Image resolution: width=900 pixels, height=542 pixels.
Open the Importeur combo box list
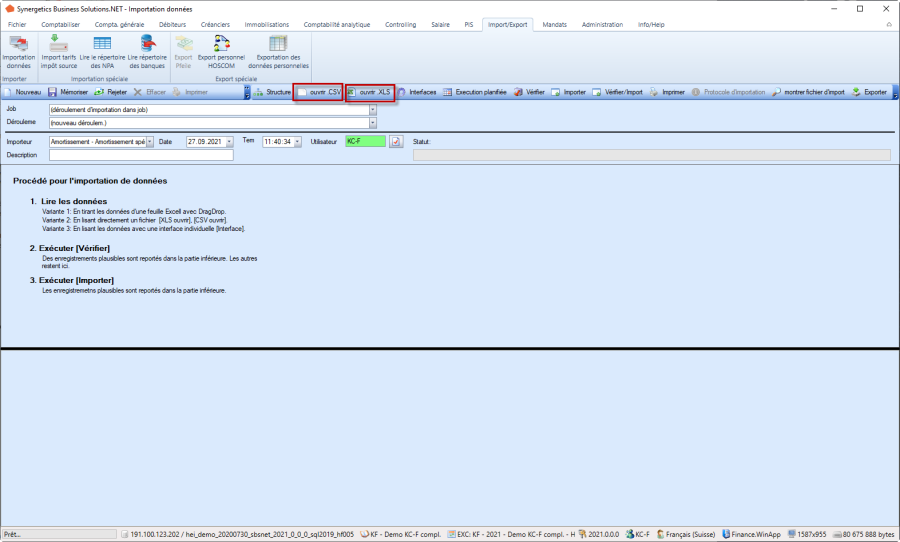click(x=150, y=142)
